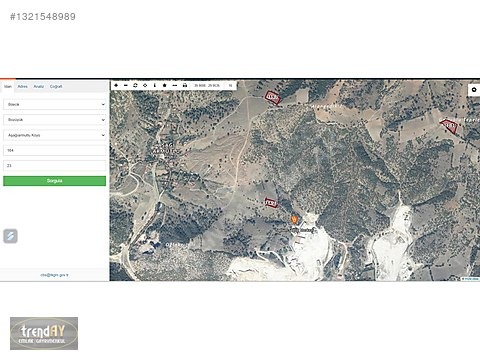The width and height of the screenshot is (480, 360).
Task: Select the info (i) tool
Action: coord(155,85)
